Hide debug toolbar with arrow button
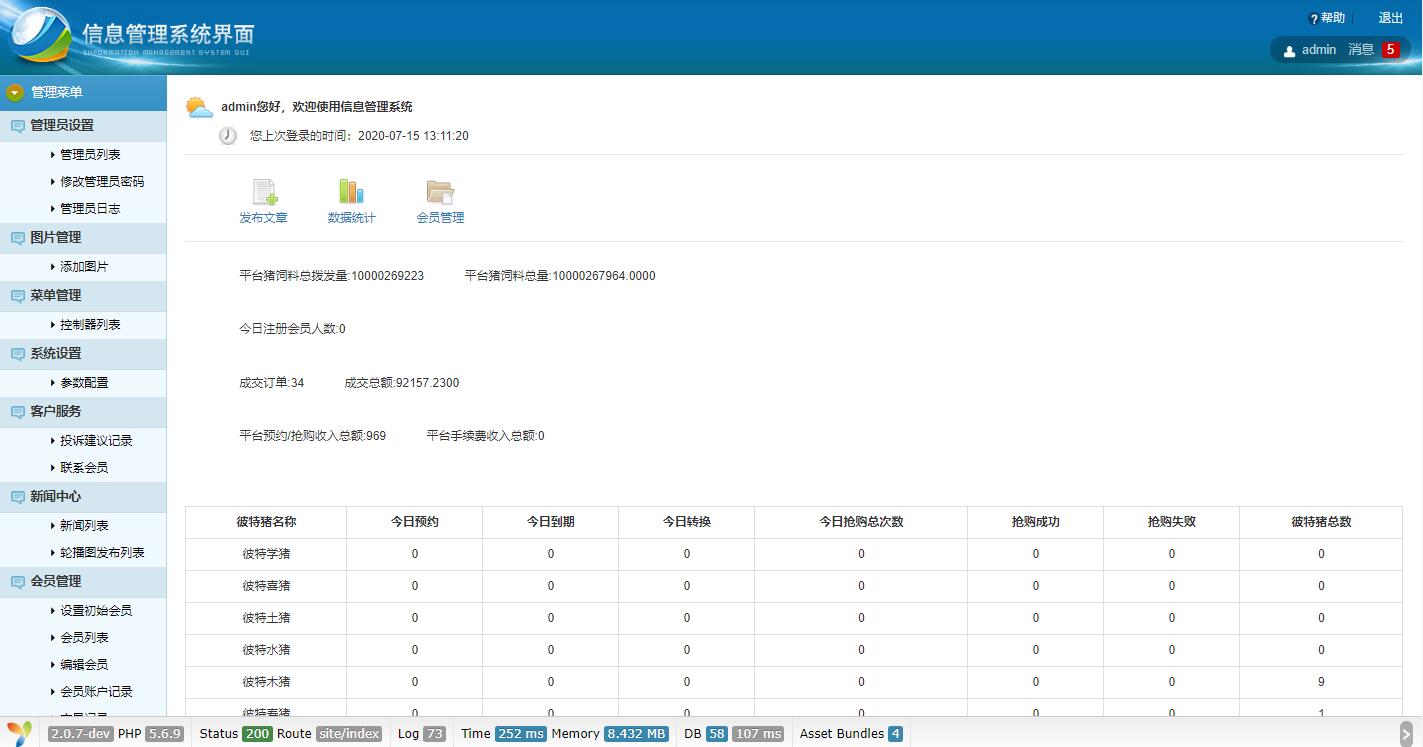 coord(1405,733)
